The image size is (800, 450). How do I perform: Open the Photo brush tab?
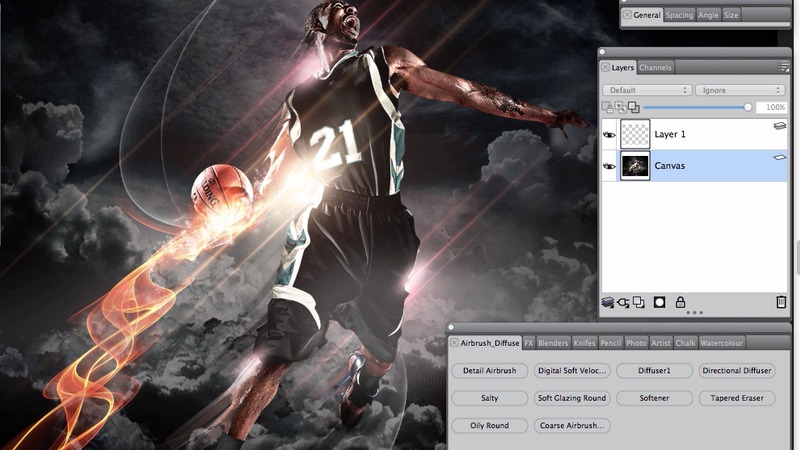pos(636,343)
